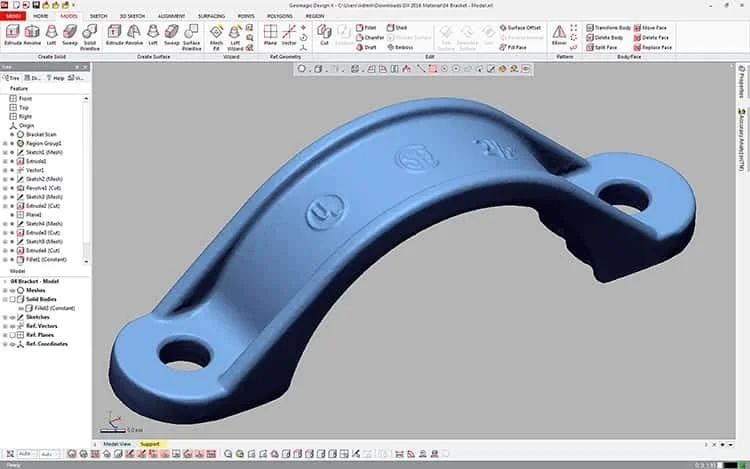This screenshot has width=750, height=469.
Task: Create a reference Plane
Action: pyautogui.click(x=270, y=35)
